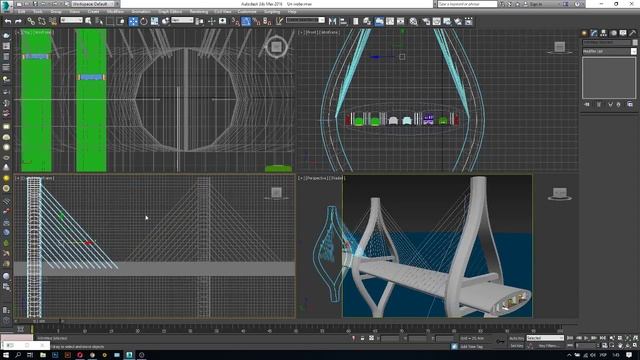The image size is (640, 360).
Task: Open the named selection sets dropdown
Action: coord(305,20)
